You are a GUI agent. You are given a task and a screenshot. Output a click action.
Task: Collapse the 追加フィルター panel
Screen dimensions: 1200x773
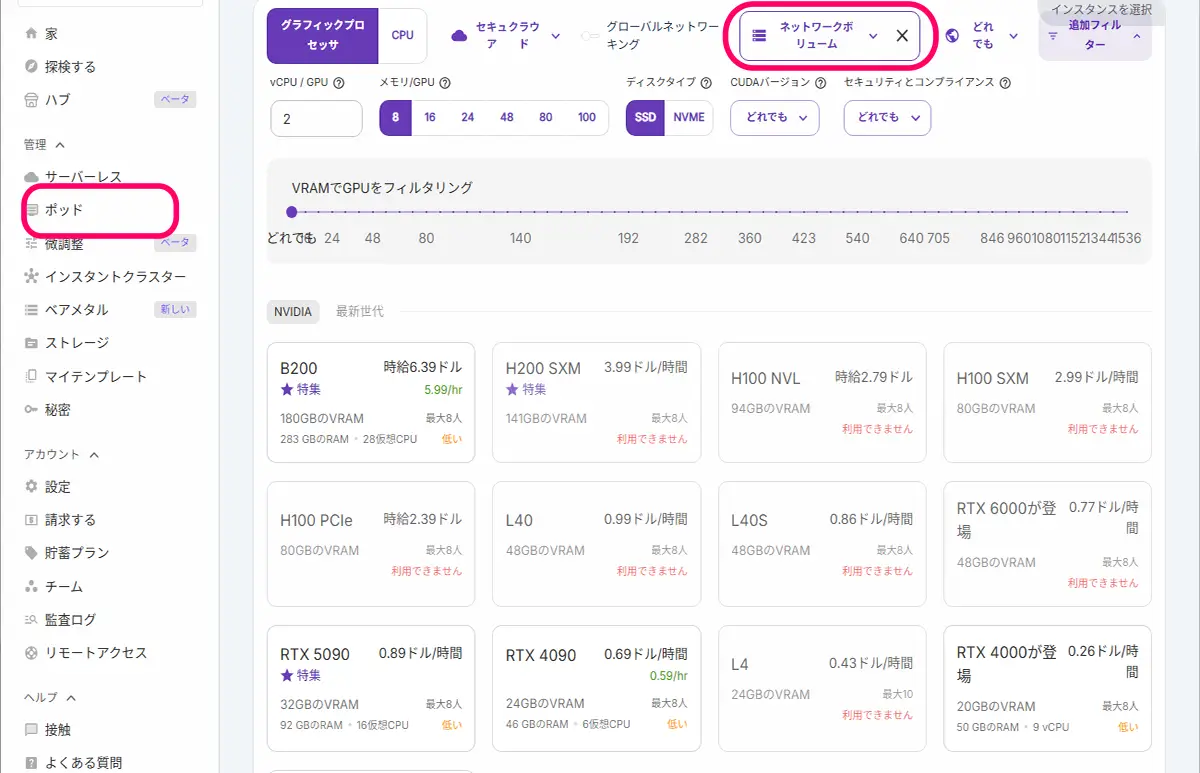pos(1095,36)
